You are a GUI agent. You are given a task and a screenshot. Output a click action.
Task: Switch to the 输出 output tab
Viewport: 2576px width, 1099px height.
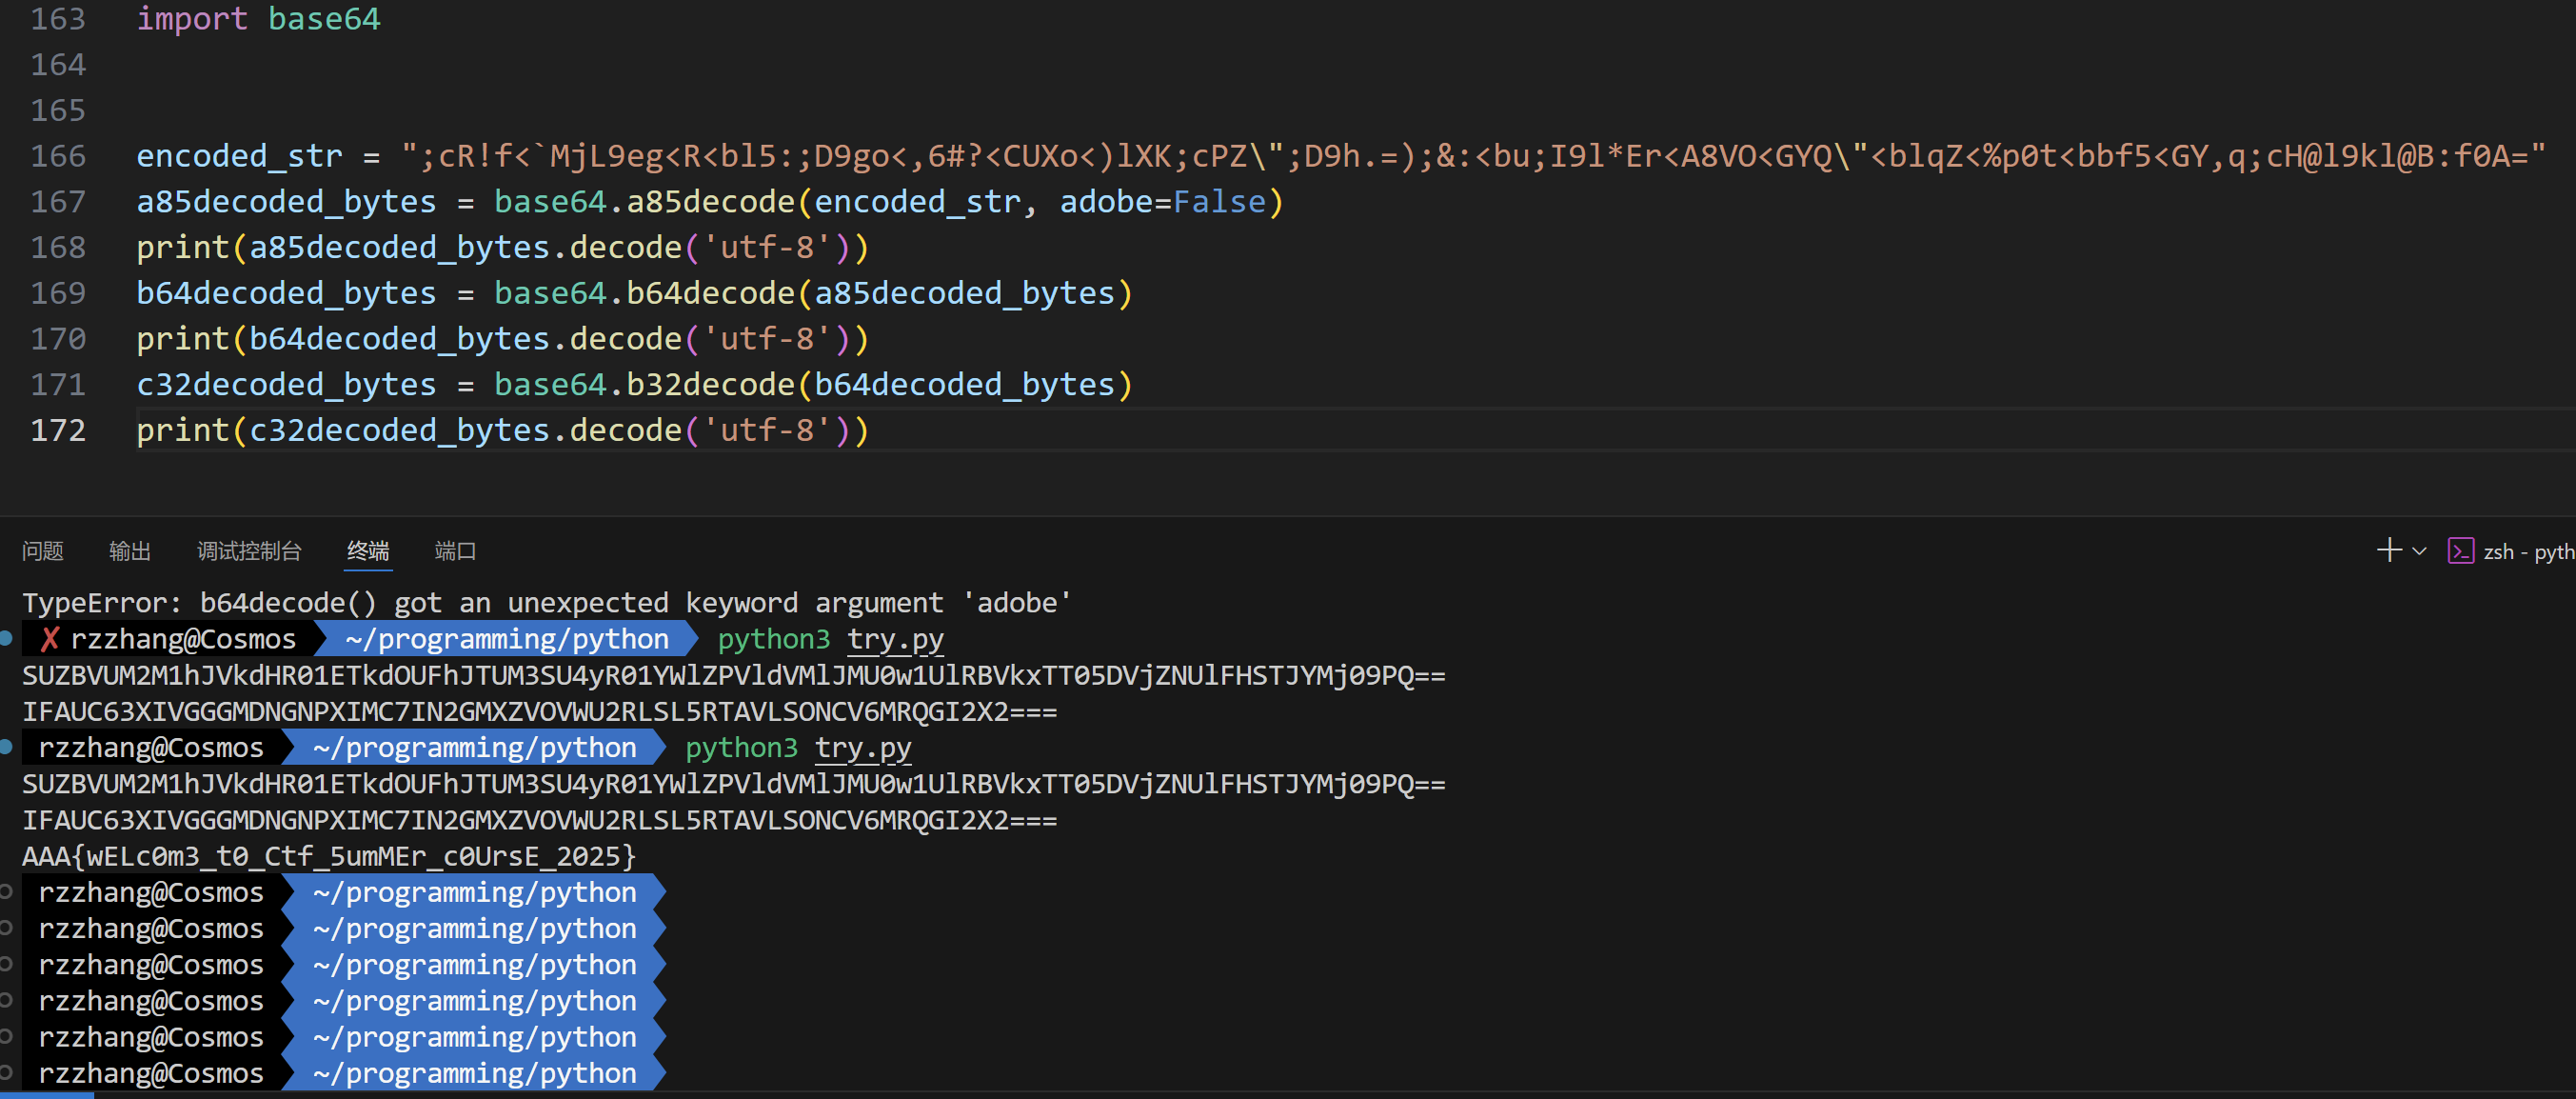(x=129, y=551)
